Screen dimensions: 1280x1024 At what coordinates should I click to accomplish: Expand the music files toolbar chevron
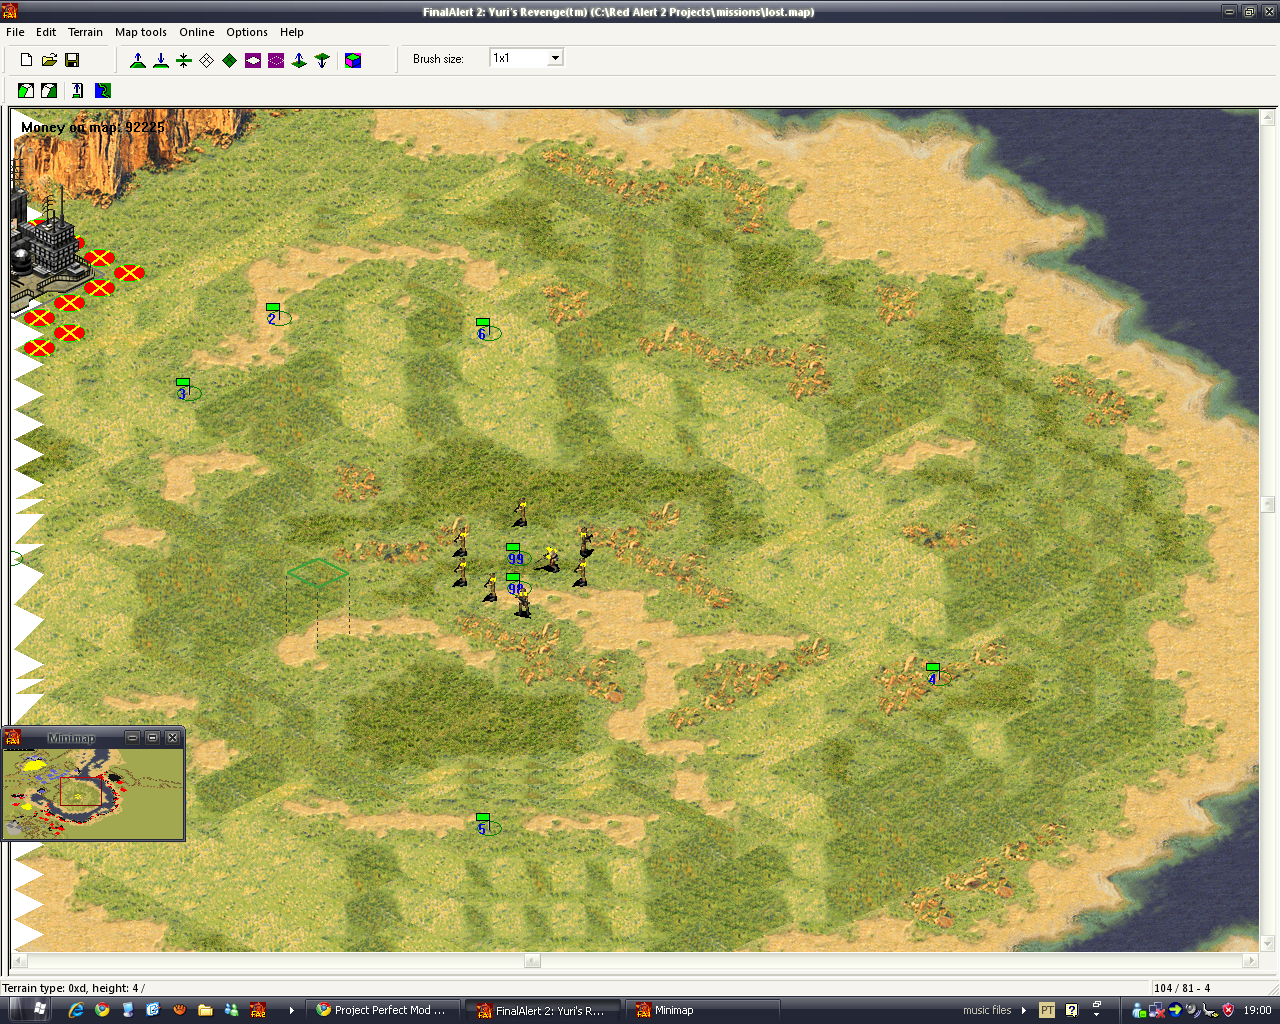pyautogui.click(x=1024, y=1010)
